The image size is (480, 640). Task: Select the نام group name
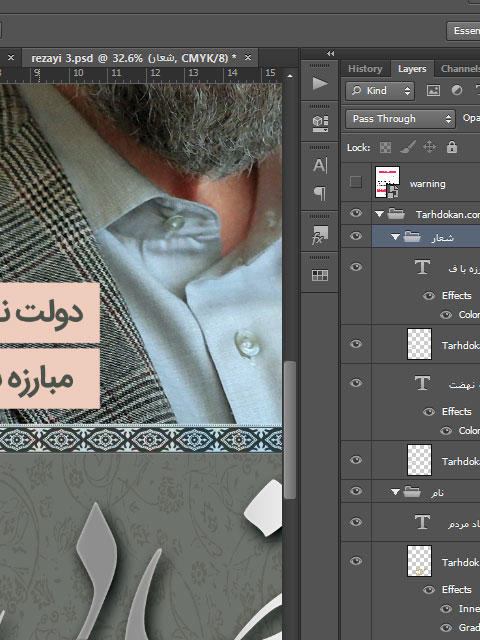(x=437, y=493)
